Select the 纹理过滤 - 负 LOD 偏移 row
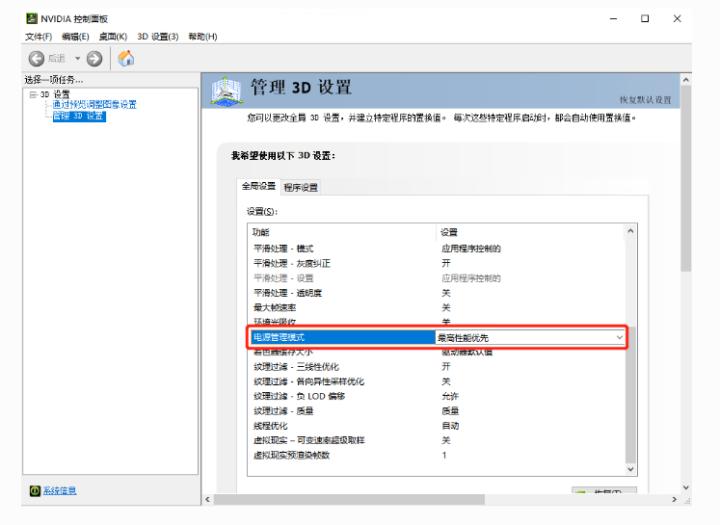720x525 pixels. click(438, 396)
